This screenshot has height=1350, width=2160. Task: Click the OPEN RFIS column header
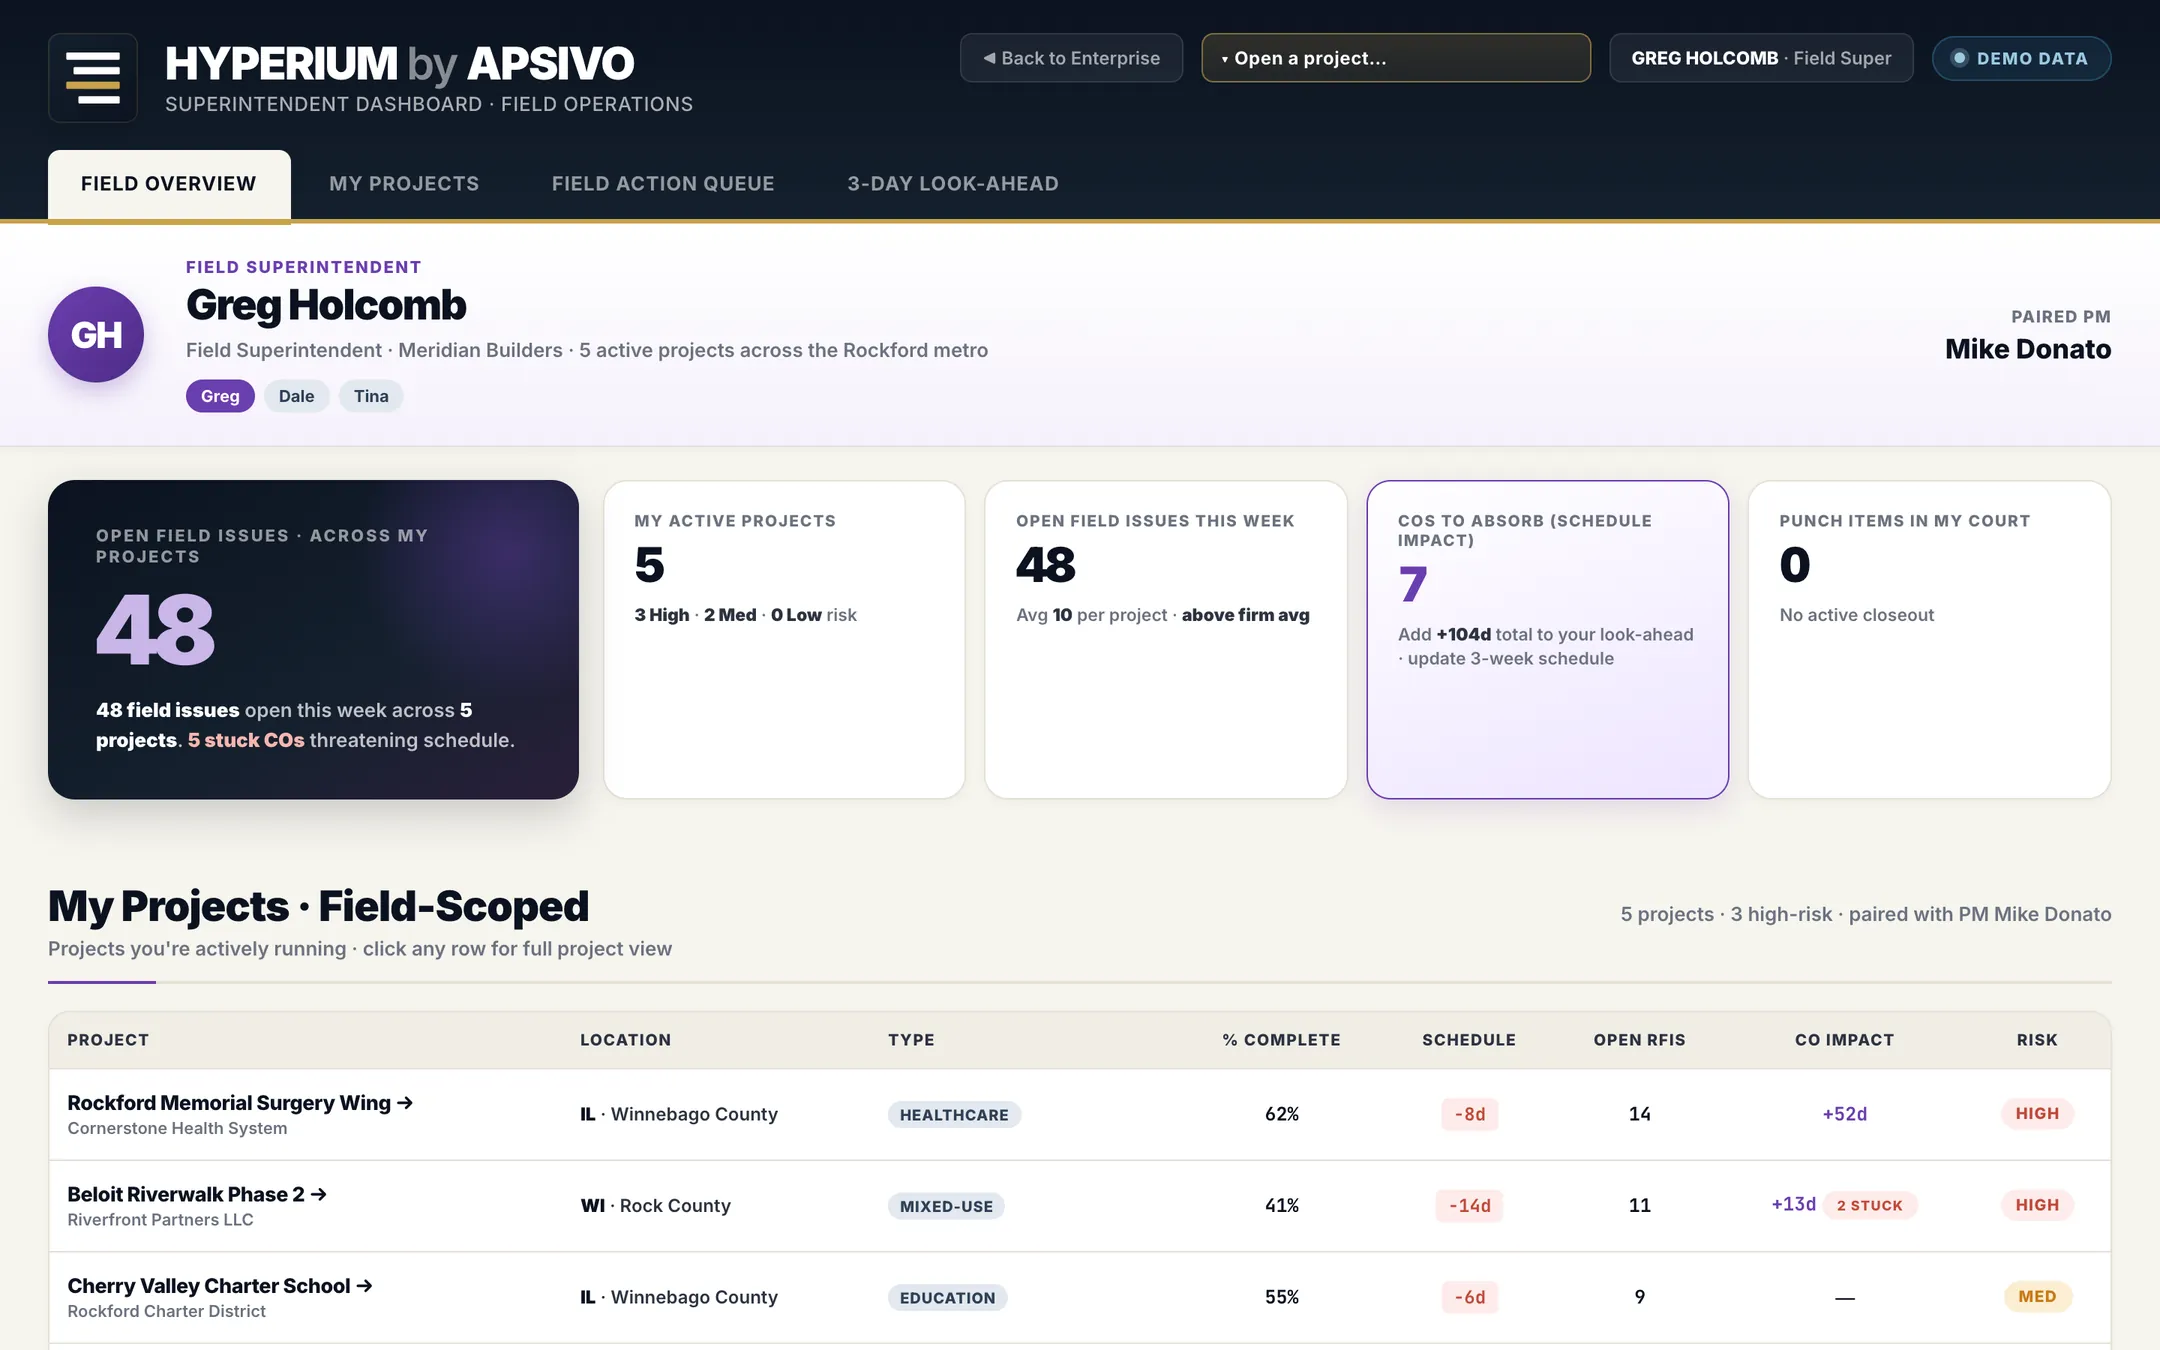(1639, 1040)
